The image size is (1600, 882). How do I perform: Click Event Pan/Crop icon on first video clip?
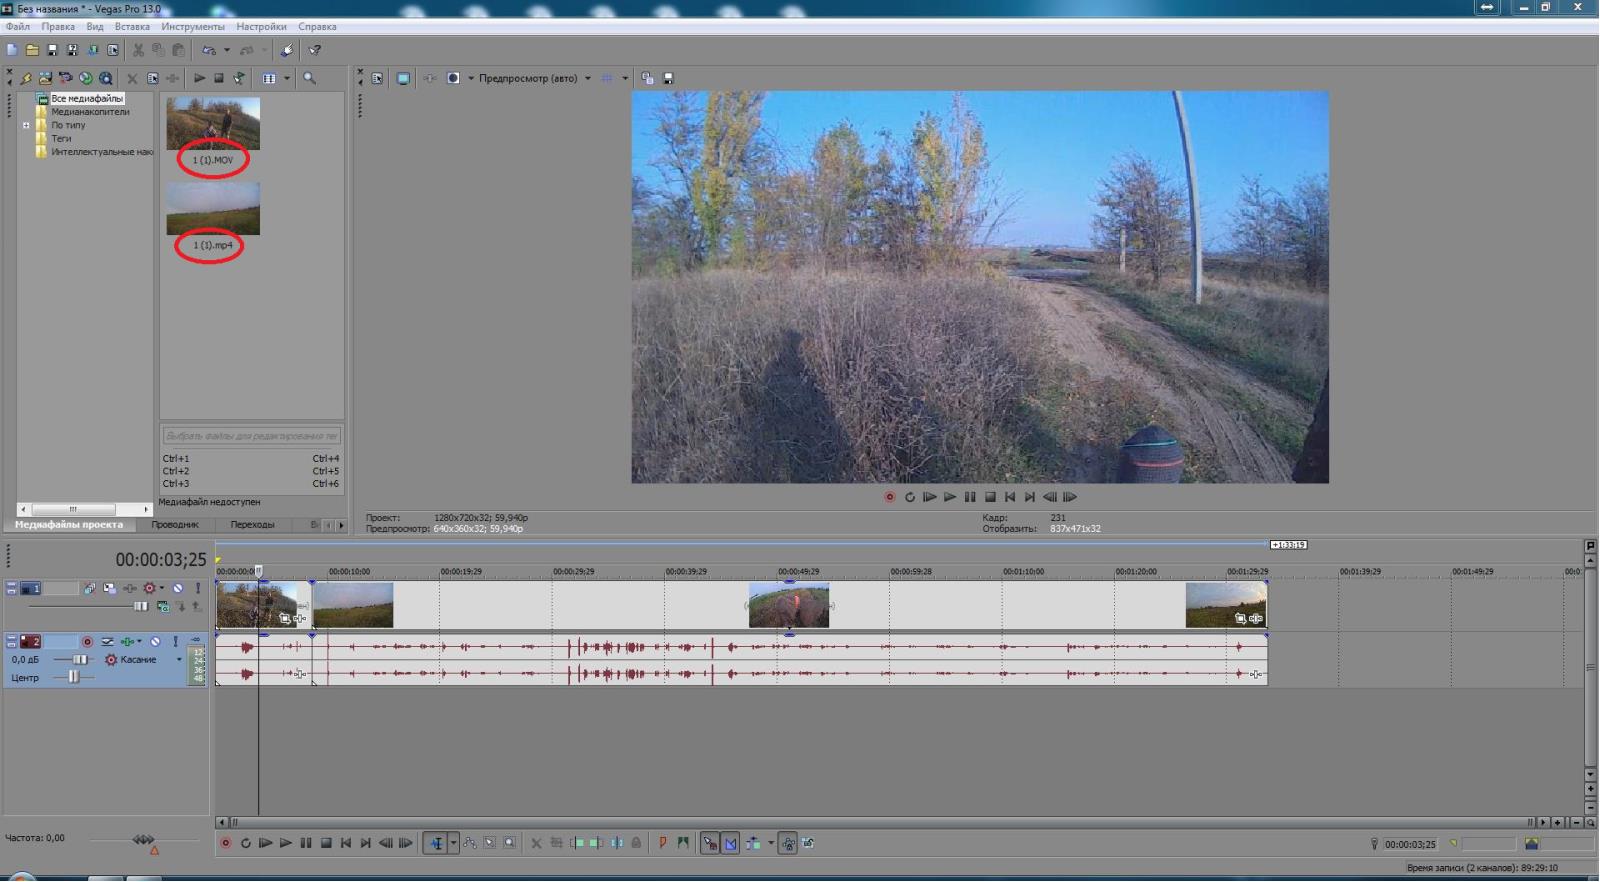coord(285,618)
